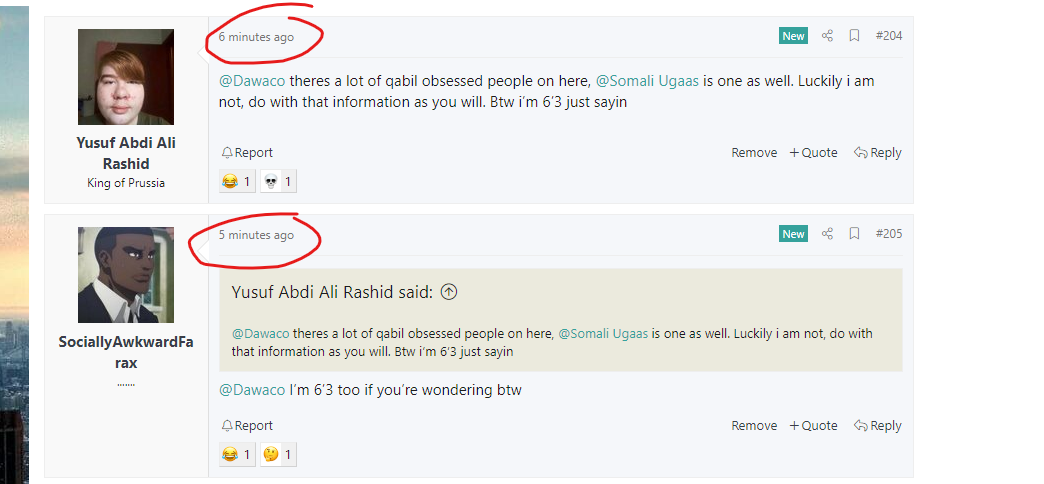Share post #204 via share icon
This screenshot has width=1044, height=484.
827,36
